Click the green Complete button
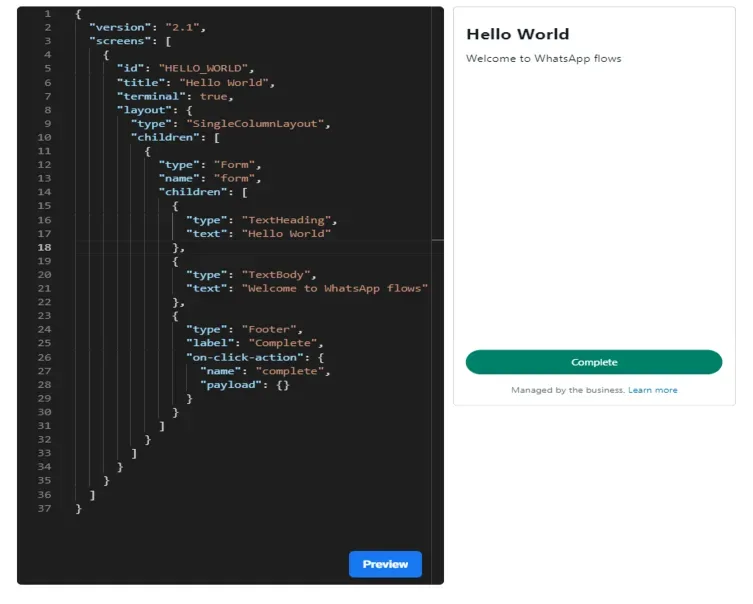The width and height of the screenshot is (753, 604). point(594,362)
